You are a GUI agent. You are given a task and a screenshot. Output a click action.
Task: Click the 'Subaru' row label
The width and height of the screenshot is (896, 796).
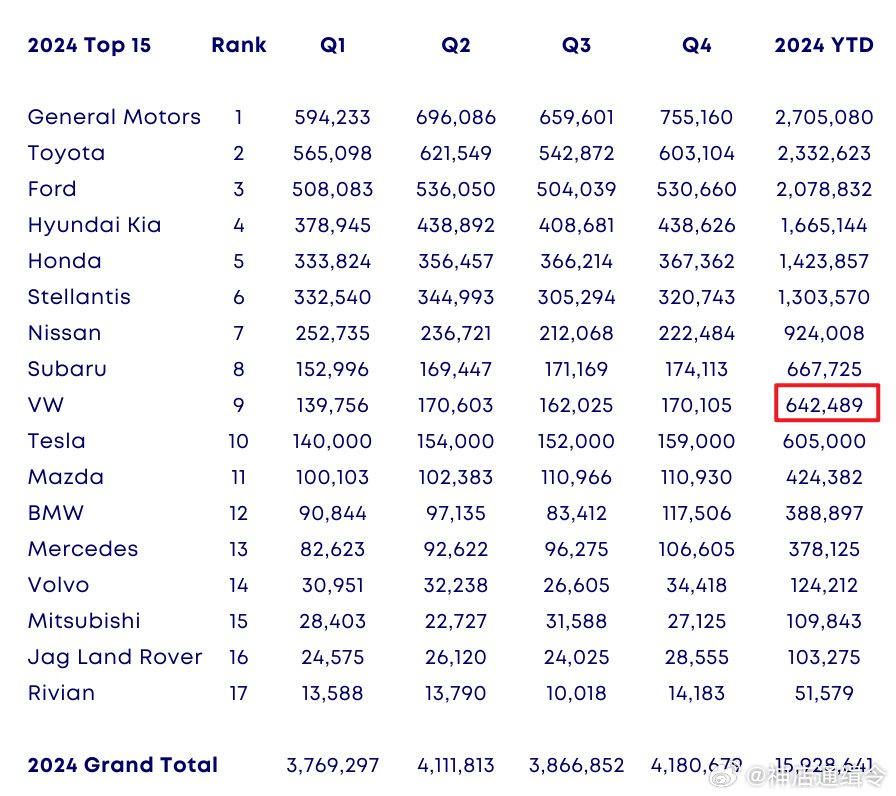pos(67,369)
